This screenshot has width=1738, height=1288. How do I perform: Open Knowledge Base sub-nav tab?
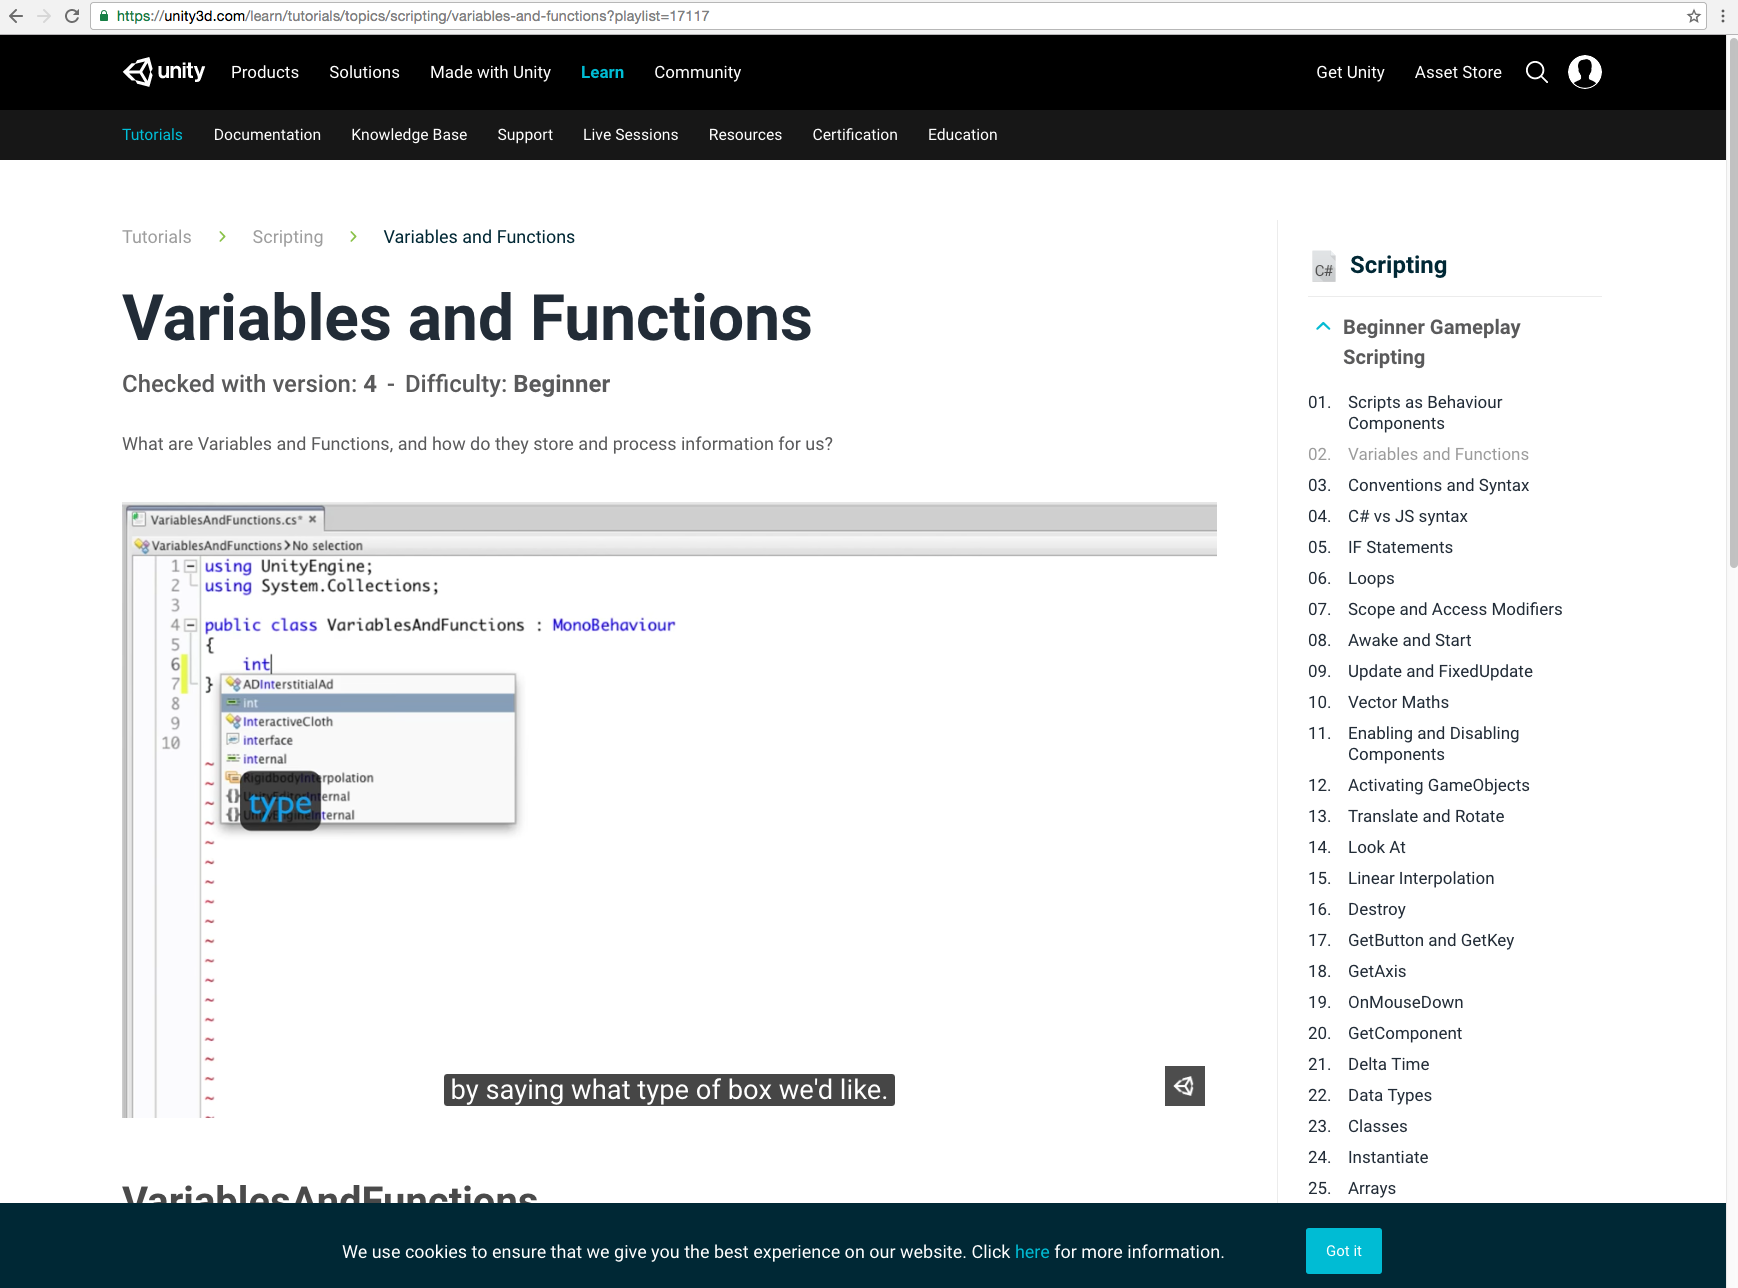409,135
